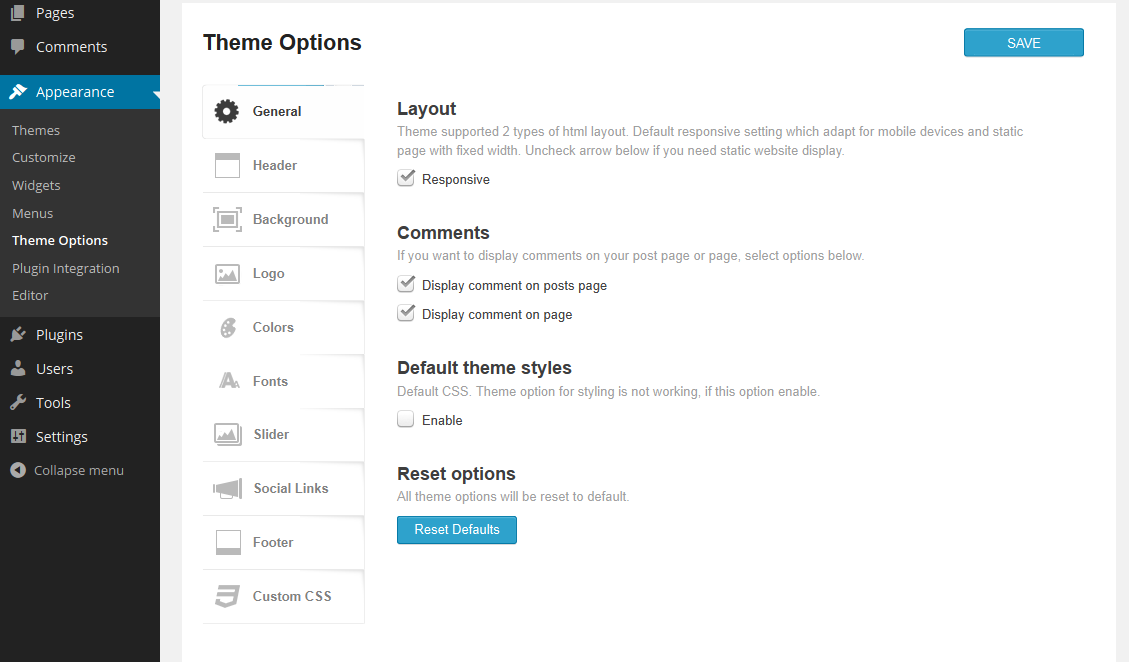
Task: Select the Fonts icon
Action: pos(229,381)
